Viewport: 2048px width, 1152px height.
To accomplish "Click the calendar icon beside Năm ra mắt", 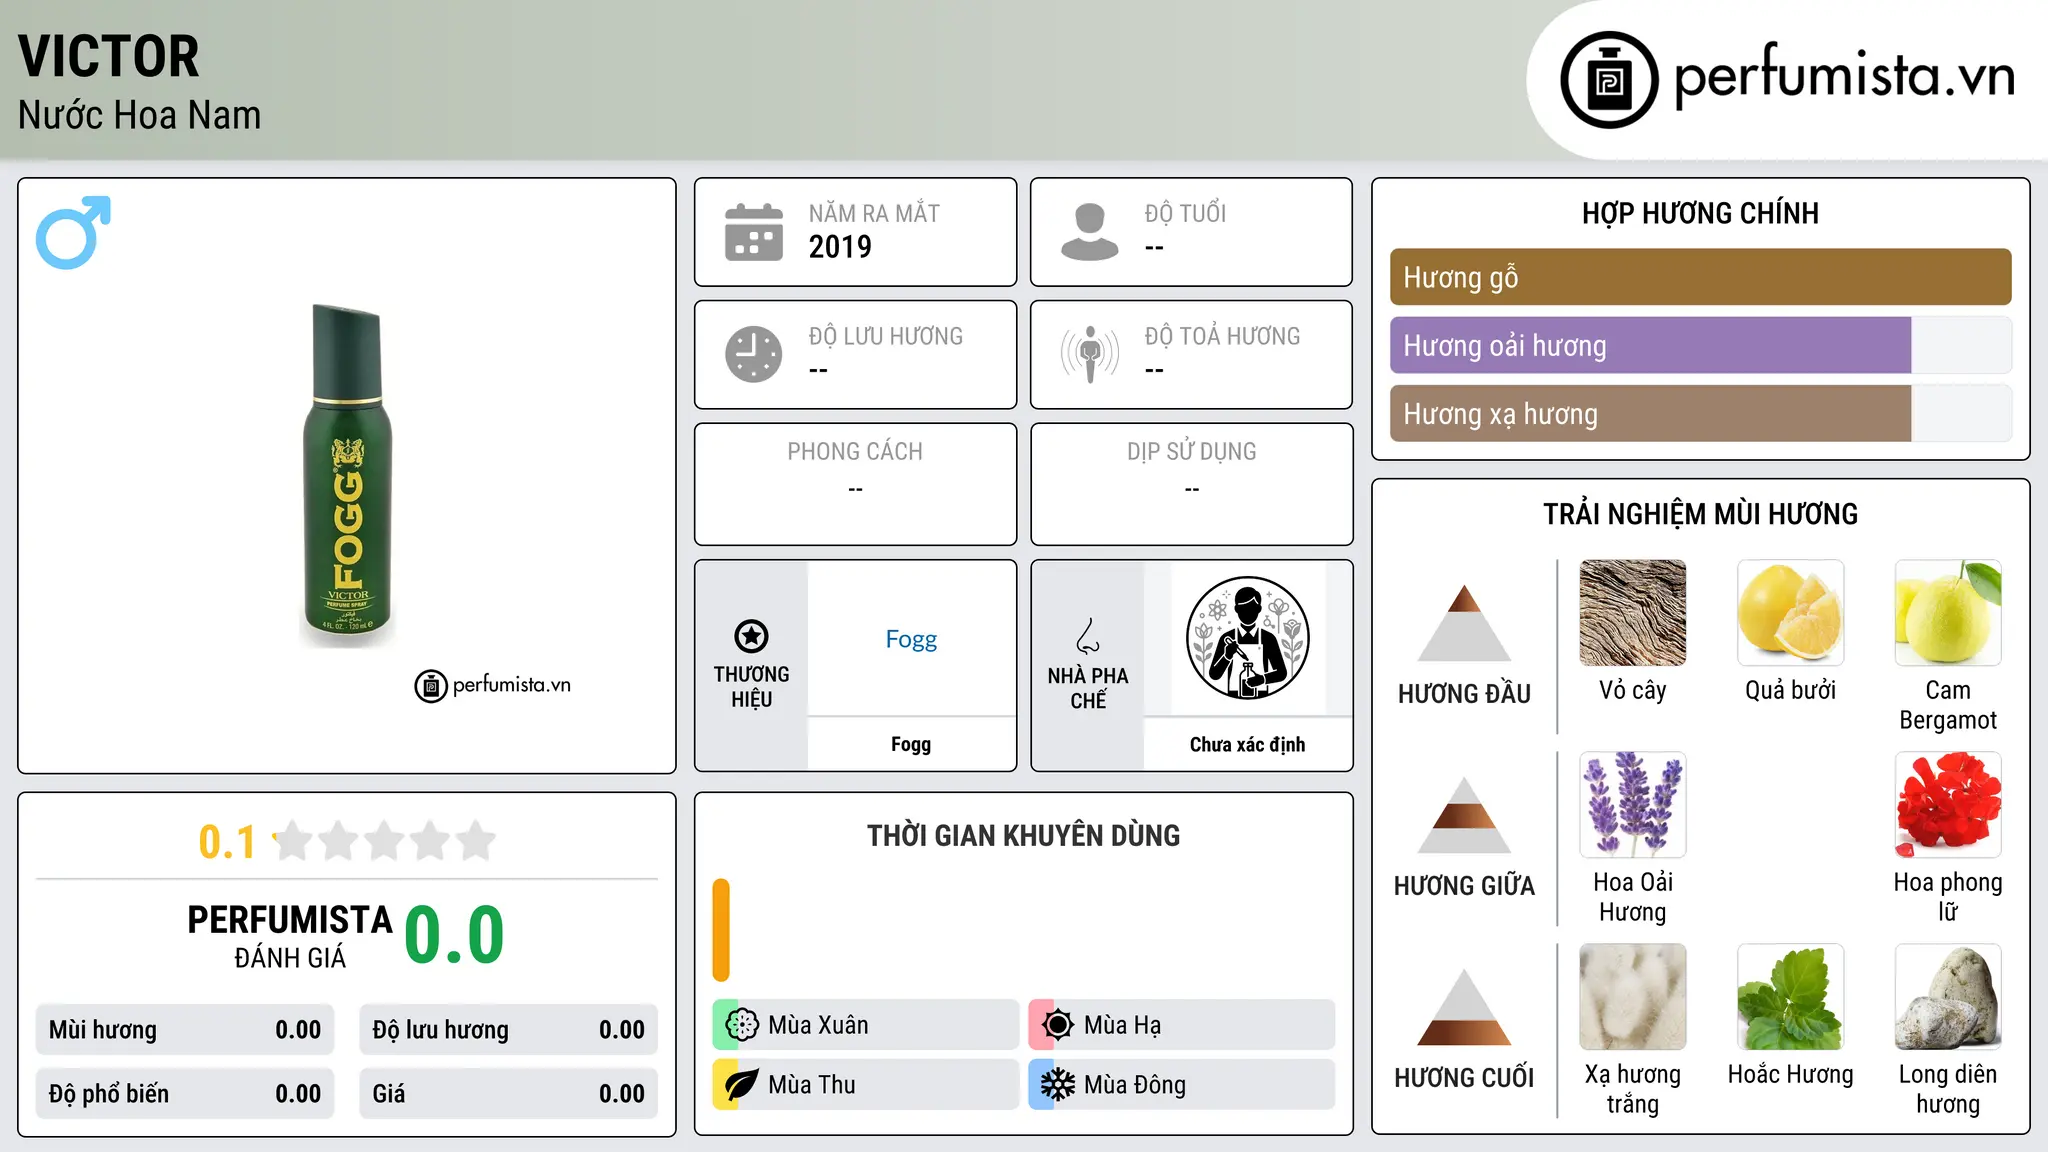I will coord(753,232).
